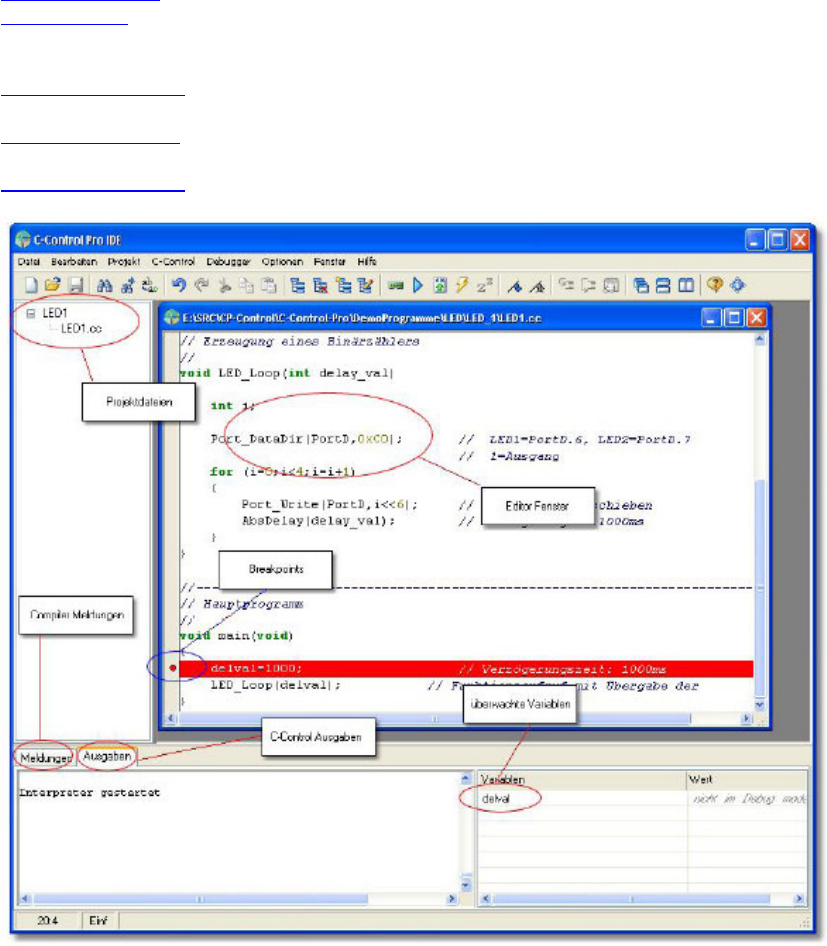Select LED1.cc in the project tree
Image resolution: width=827 pixels, height=946 pixels.
pos(81,329)
